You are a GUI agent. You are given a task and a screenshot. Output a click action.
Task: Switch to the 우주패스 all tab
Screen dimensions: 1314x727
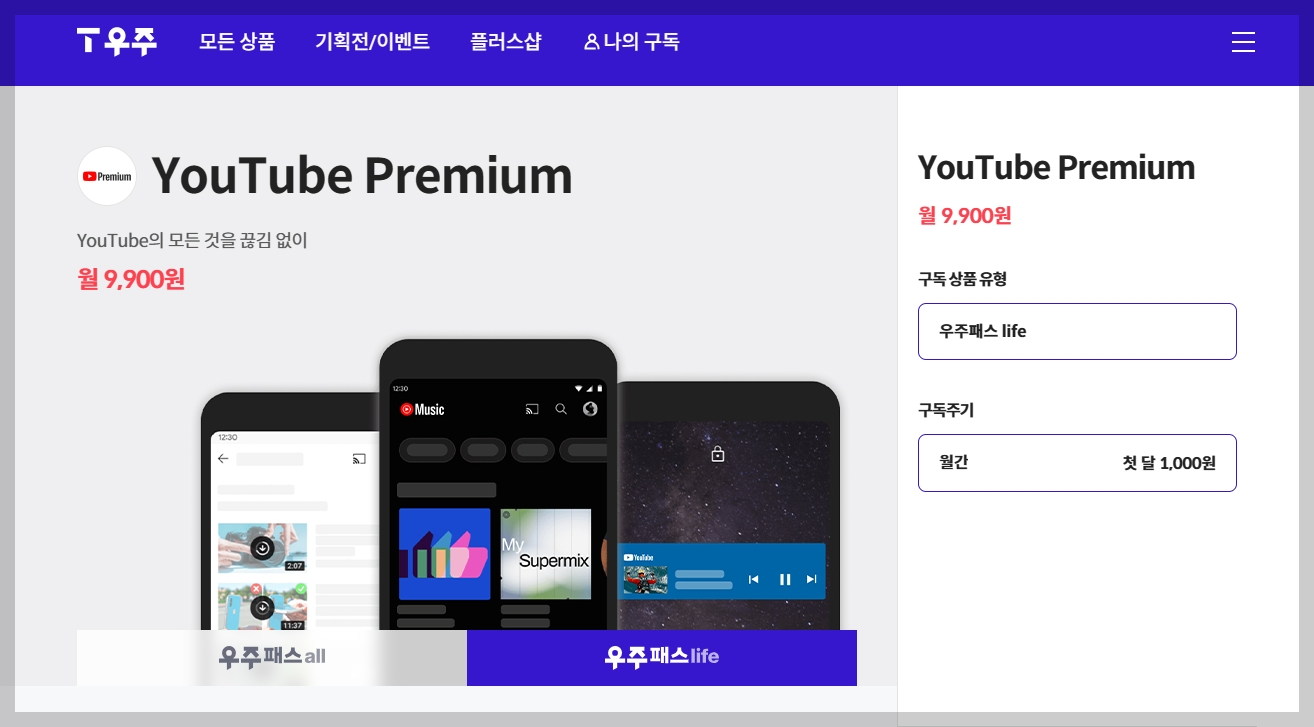point(272,657)
